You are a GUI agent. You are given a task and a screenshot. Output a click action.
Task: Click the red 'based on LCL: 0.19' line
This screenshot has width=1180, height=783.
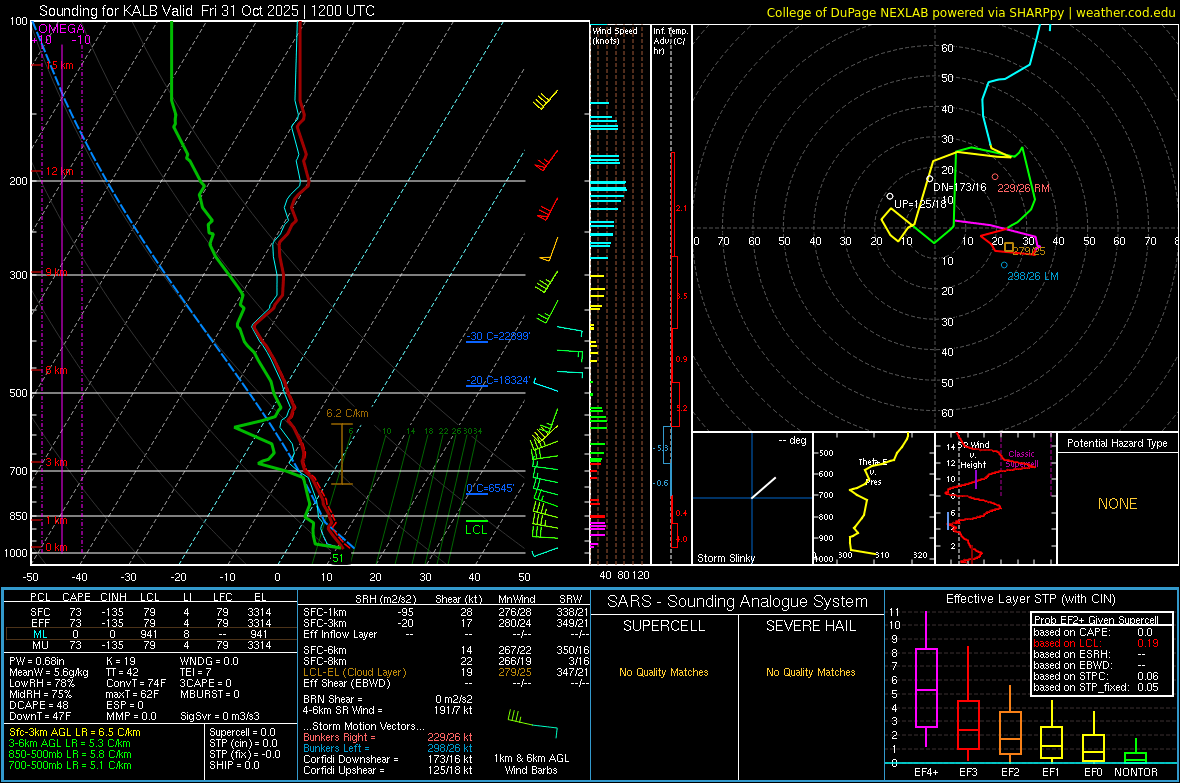click(x=1096, y=644)
